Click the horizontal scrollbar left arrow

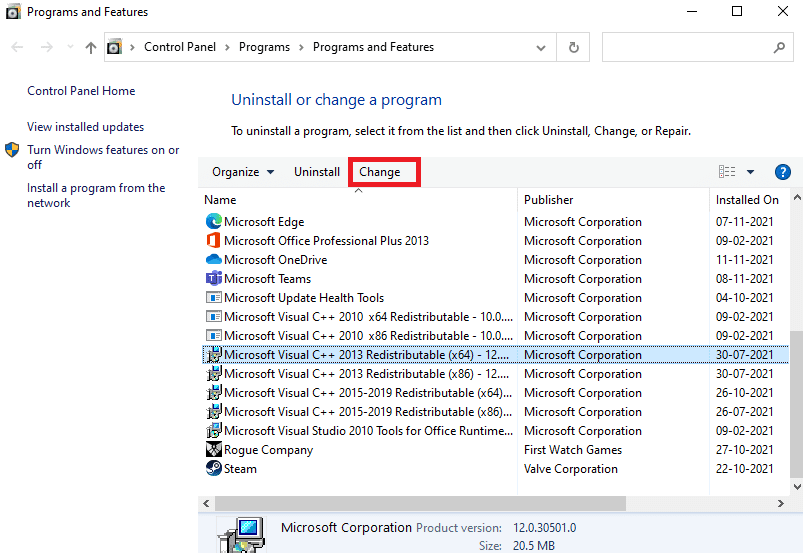click(206, 503)
